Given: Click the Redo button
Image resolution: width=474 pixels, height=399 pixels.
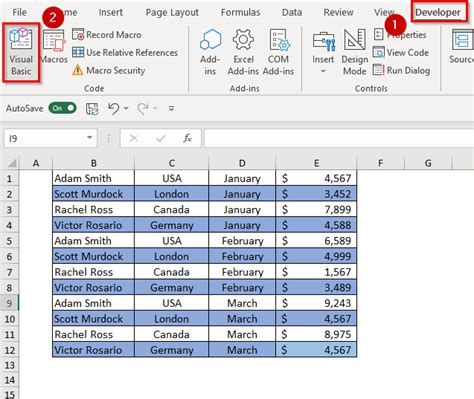Looking at the screenshot, I should click(143, 109).
